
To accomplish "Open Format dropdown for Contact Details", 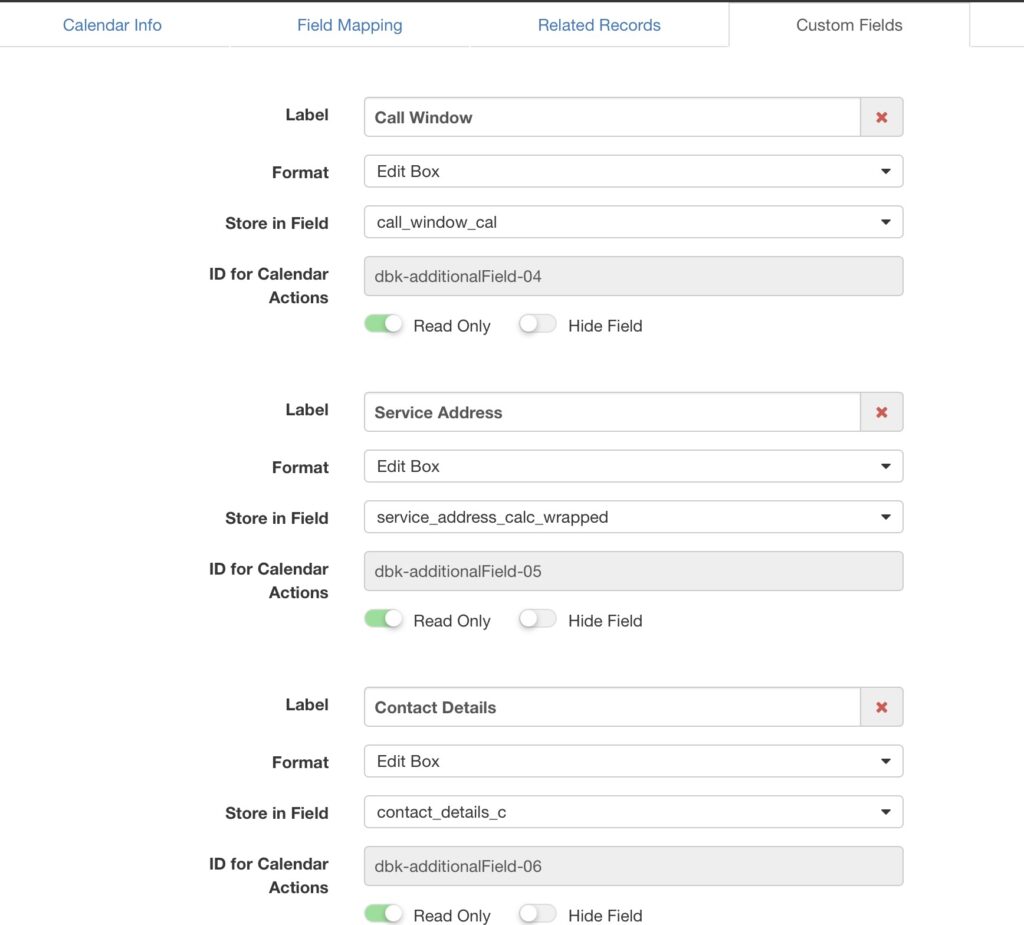I will click(x=633, y=761).
